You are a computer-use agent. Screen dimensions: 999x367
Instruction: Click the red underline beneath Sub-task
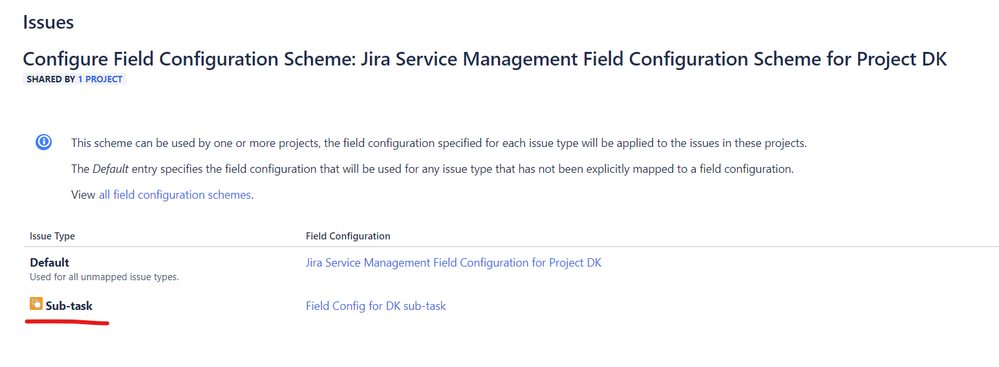tap(67, 322)
